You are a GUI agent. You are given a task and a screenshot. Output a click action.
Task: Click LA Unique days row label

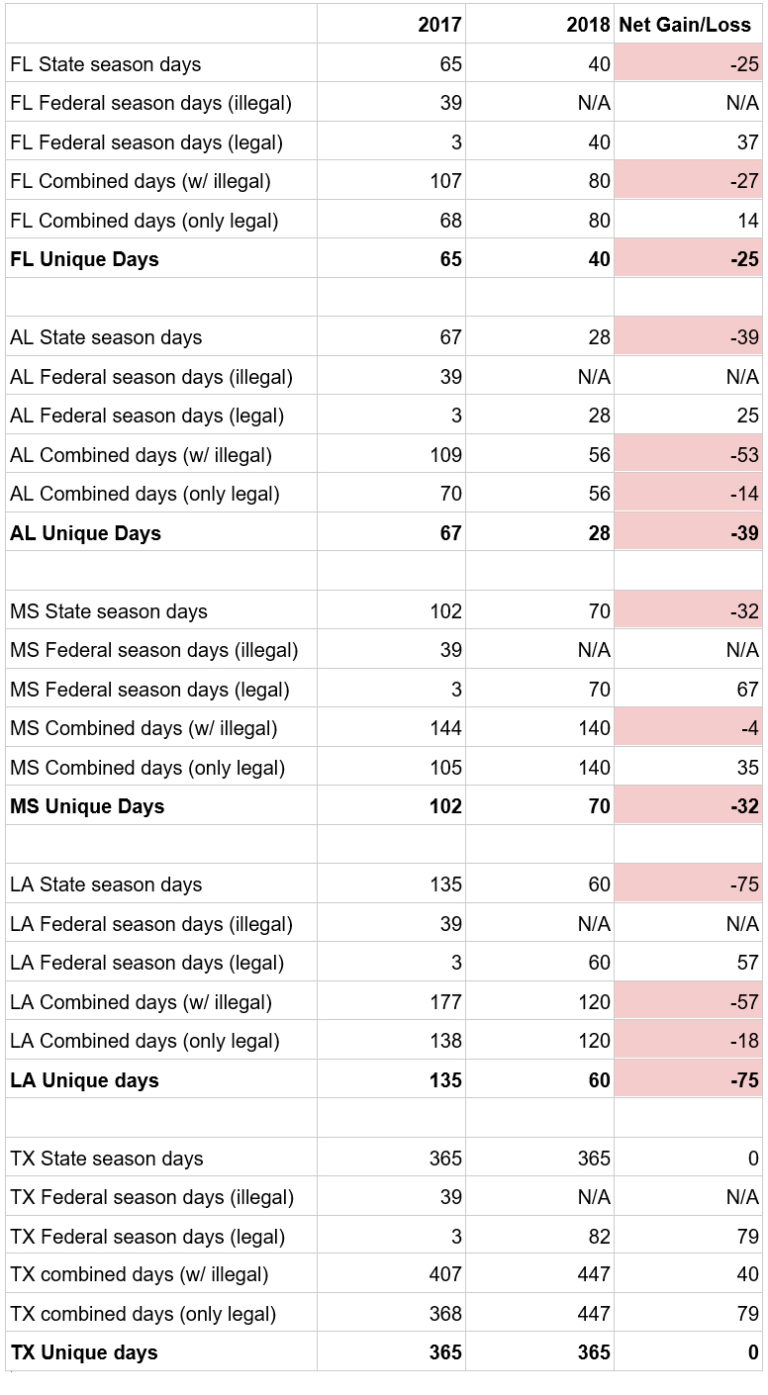click(84, 1080)
